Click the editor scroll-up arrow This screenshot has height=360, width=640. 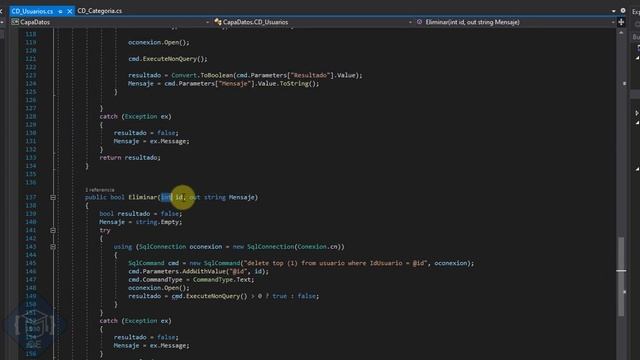click(621, 33)
